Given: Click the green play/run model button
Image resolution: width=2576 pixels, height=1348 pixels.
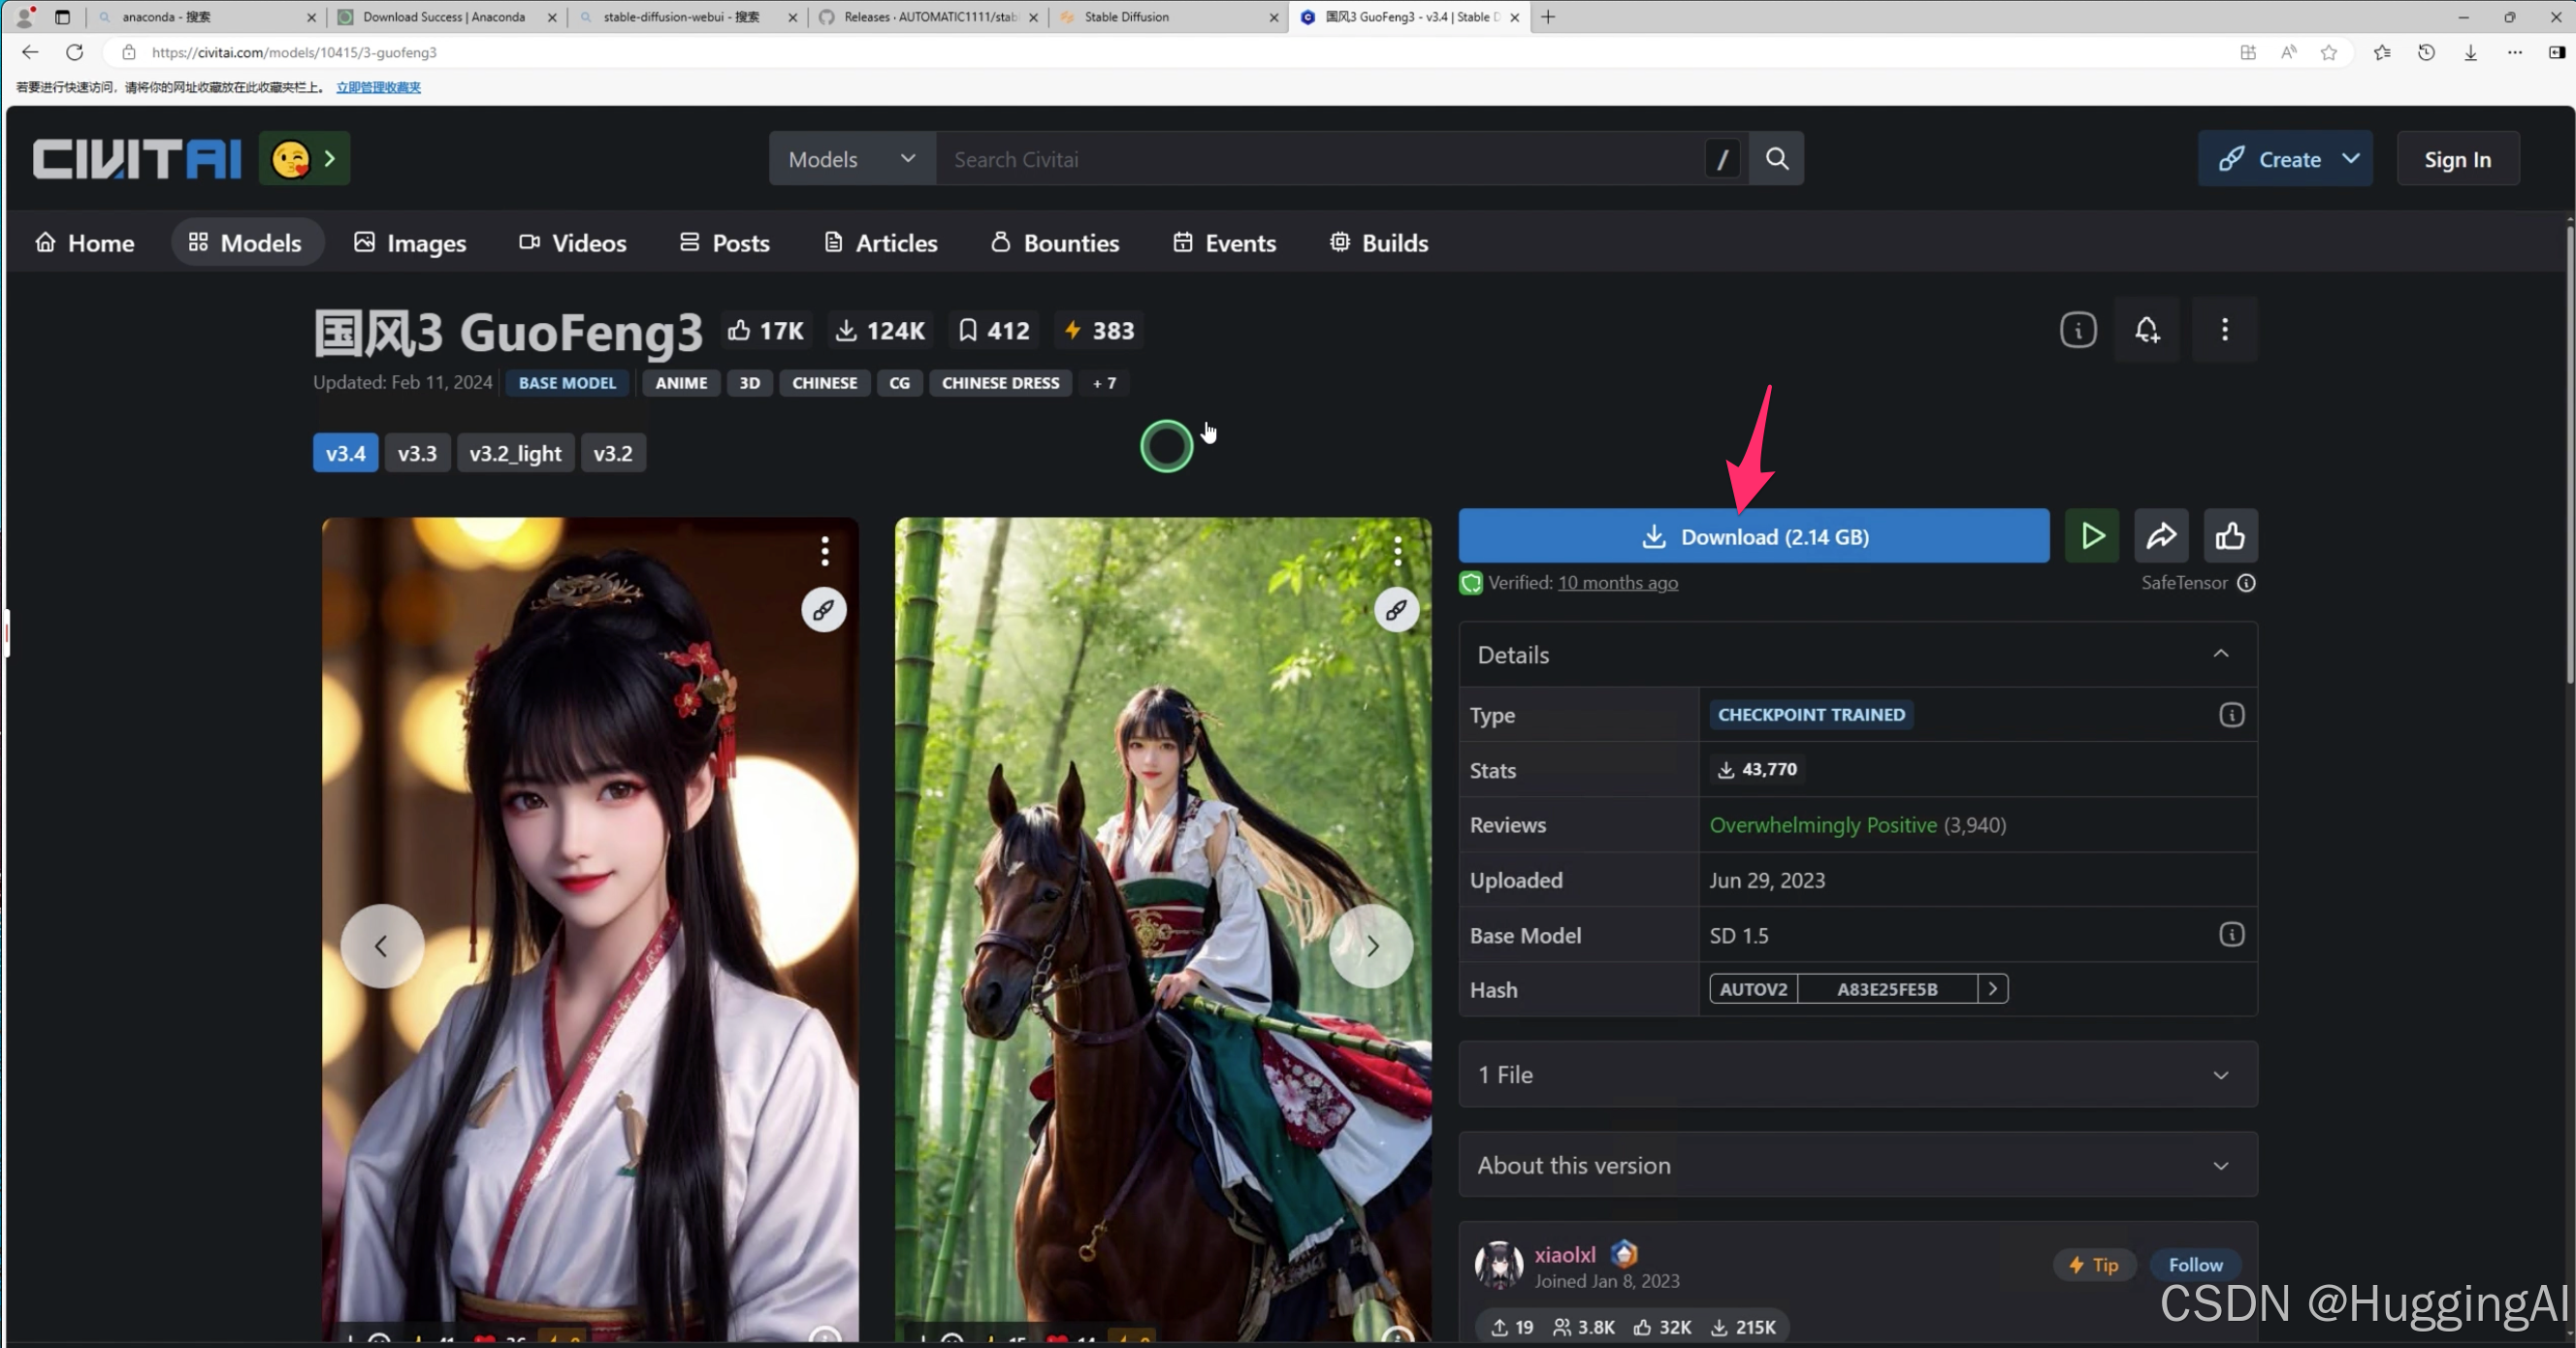Looking at the screenshot, I should point(2092,536).
